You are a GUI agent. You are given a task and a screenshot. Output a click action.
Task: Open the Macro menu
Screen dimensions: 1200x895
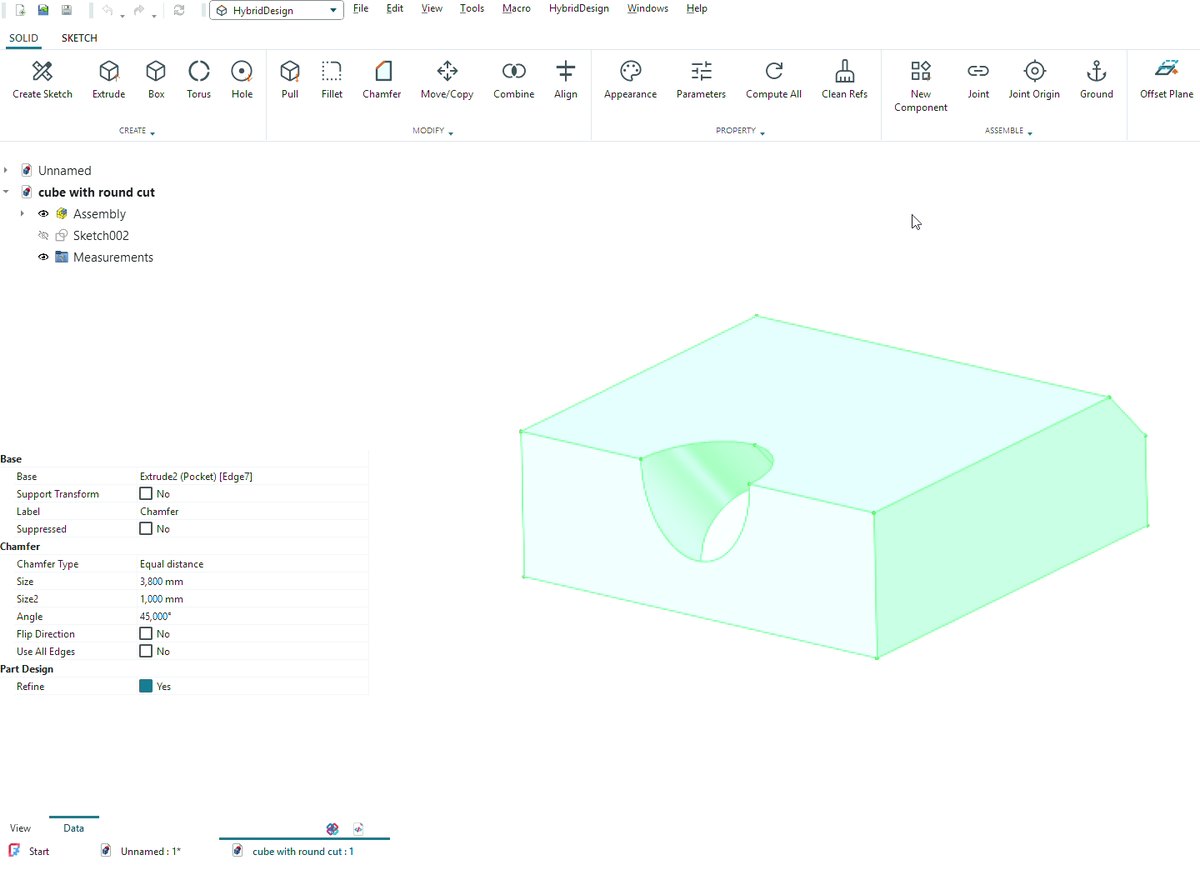[x=516, y=8]
